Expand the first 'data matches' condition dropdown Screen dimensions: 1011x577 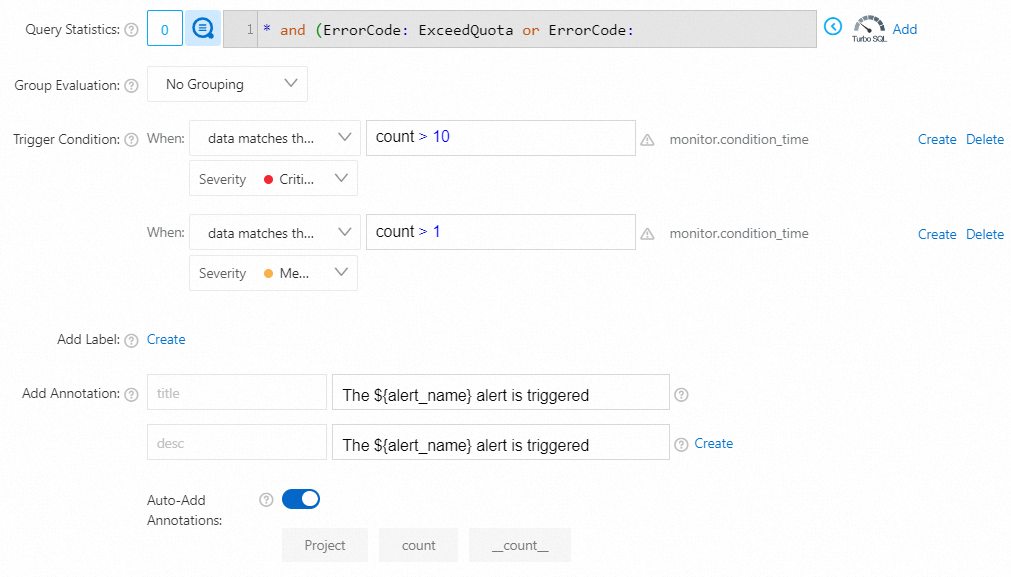[274, 139]
